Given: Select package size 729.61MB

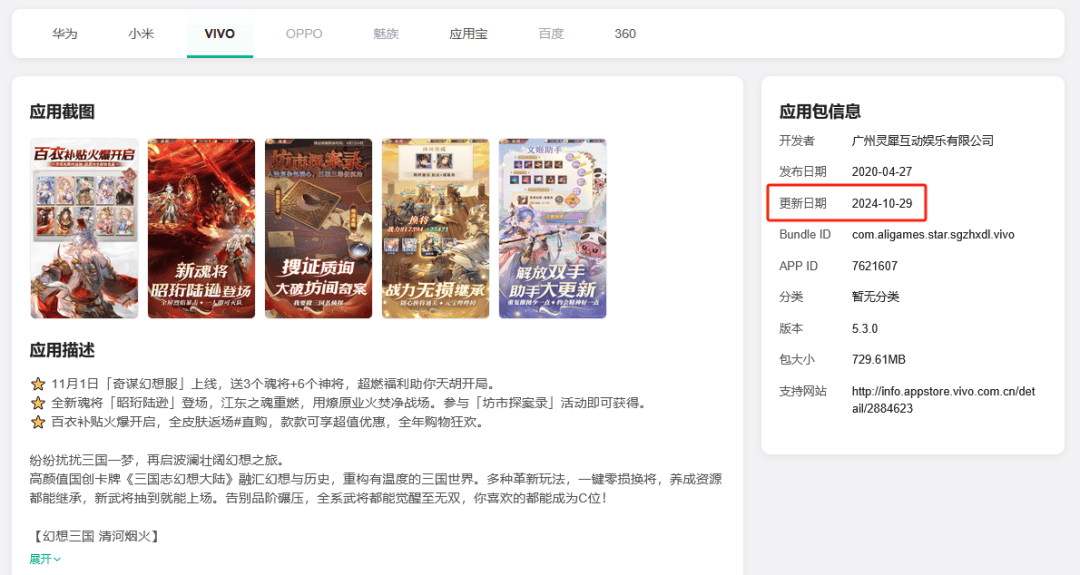Looking at the screenshot, I should 878,359.
